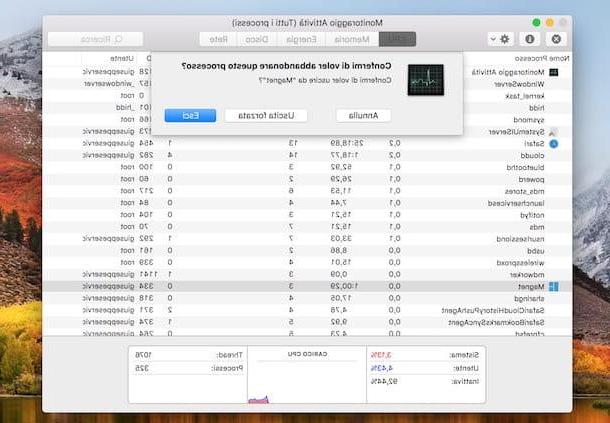Screen dimensions: 610x423
Task: Click the Sistema percentage value
Action: click(x=381, y=355)
